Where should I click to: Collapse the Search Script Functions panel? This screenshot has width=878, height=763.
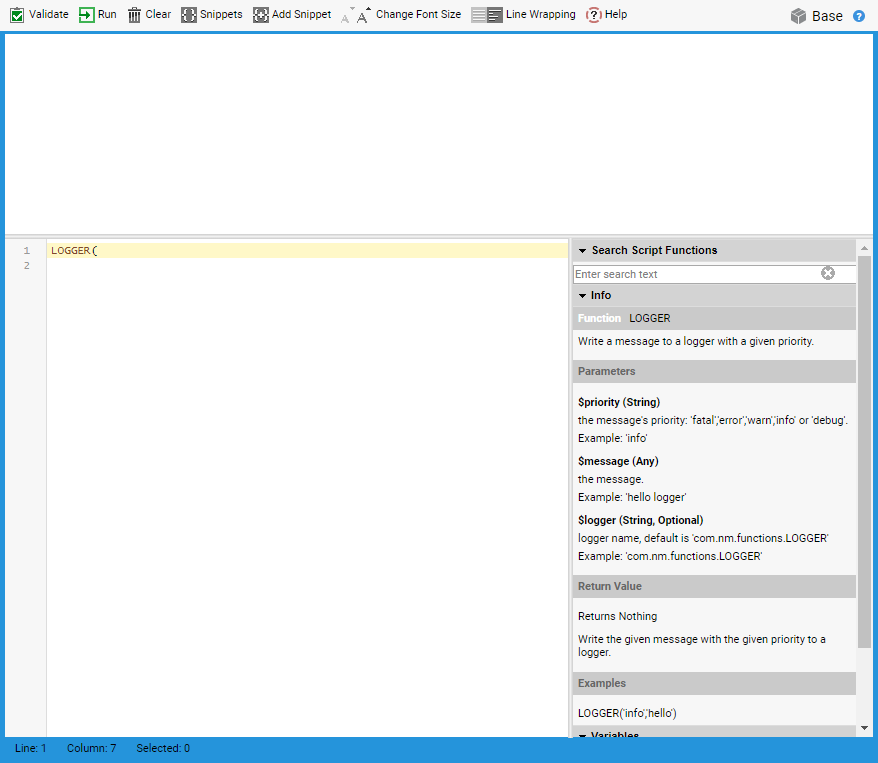pyautogui.click(x=581, y=250)
